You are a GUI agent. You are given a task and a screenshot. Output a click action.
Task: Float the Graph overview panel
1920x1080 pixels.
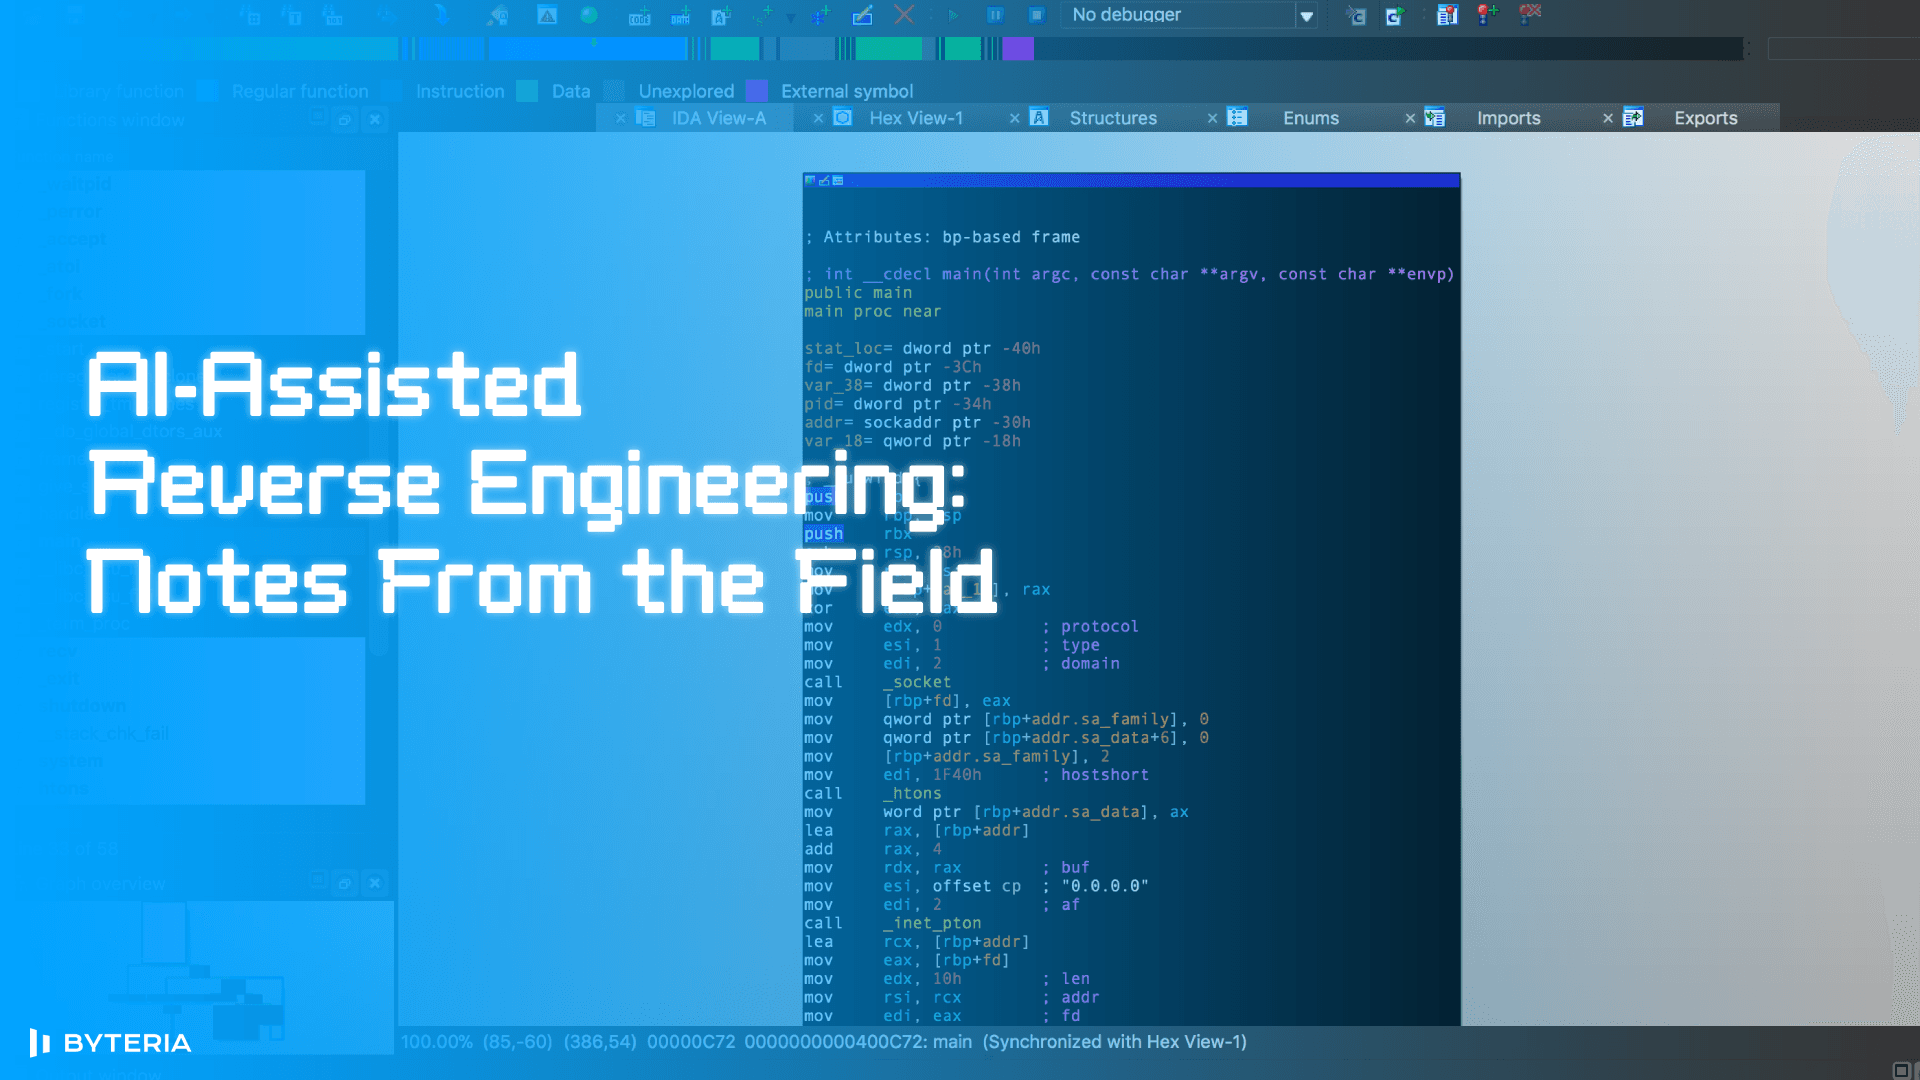click(344, 883)
